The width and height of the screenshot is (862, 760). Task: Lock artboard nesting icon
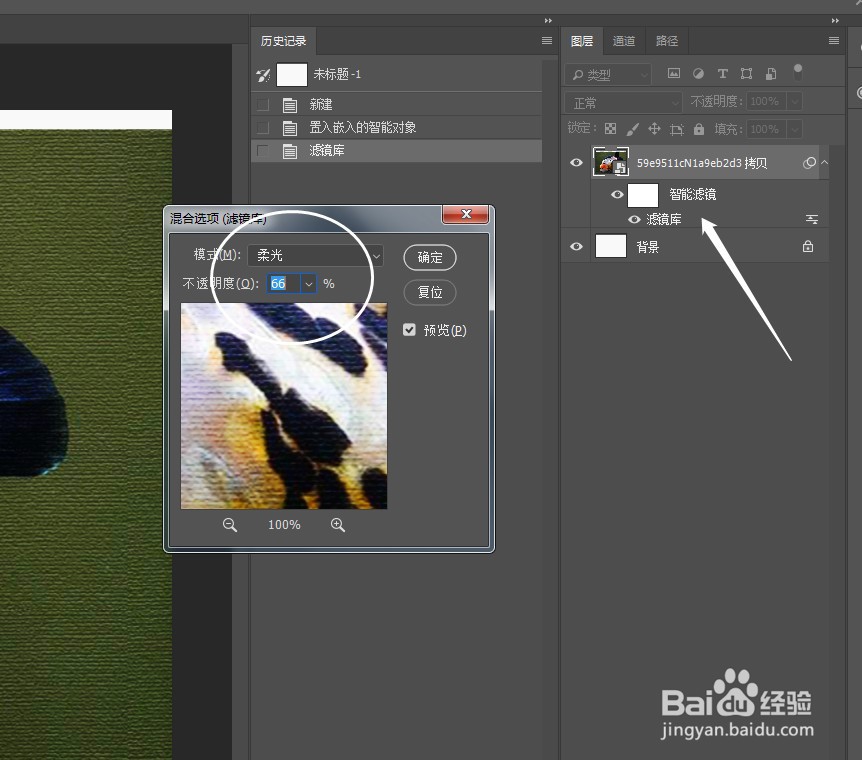click(677, 129)
